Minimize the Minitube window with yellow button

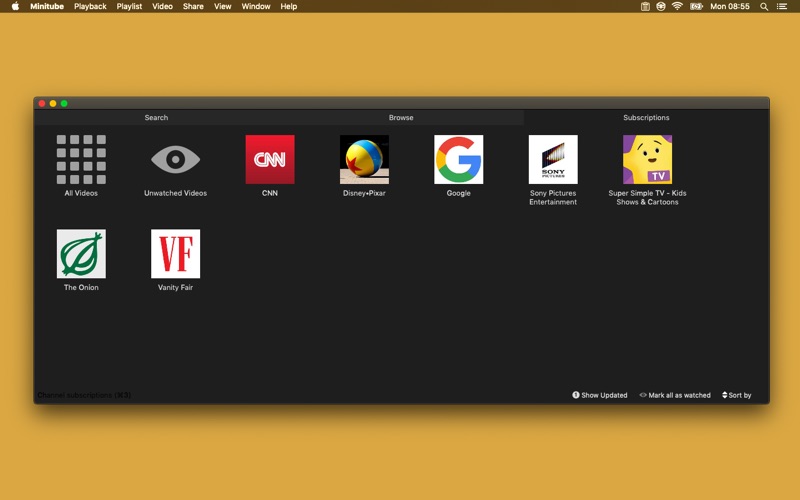pyautogui.click(x=53, y=104)
